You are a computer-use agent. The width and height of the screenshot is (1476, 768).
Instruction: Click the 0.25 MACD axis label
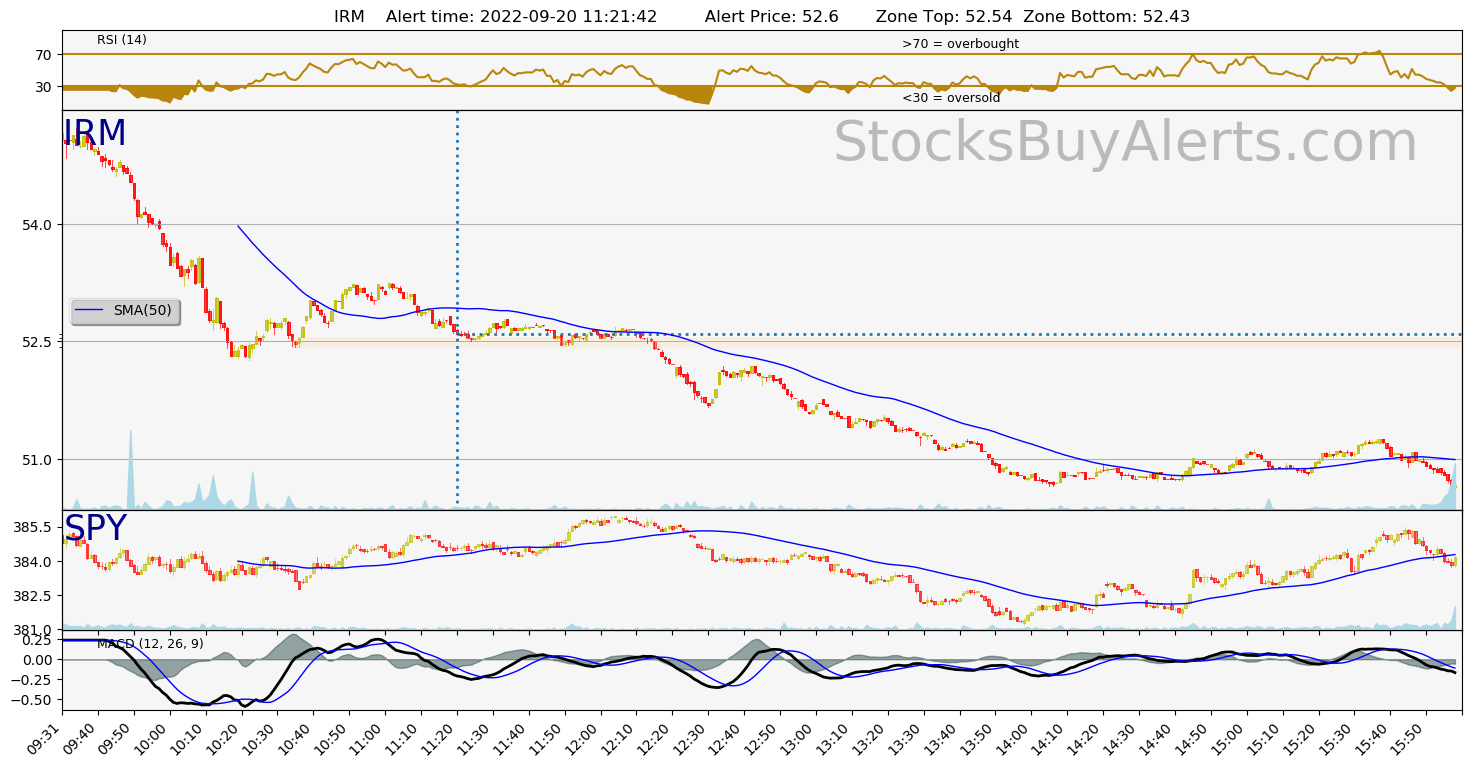click(x=38, y=640)
